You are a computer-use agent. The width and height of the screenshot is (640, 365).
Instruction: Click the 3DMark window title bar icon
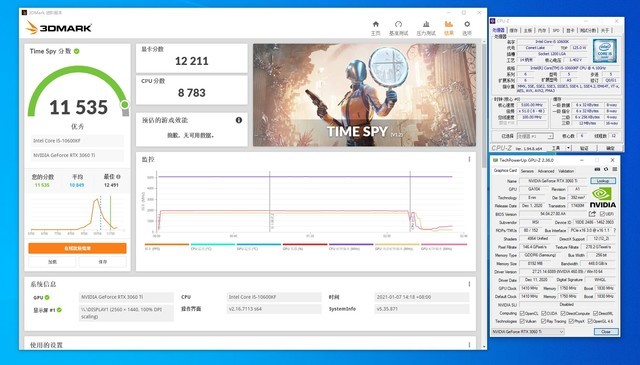pyautogui.click(x=24, y=13)
